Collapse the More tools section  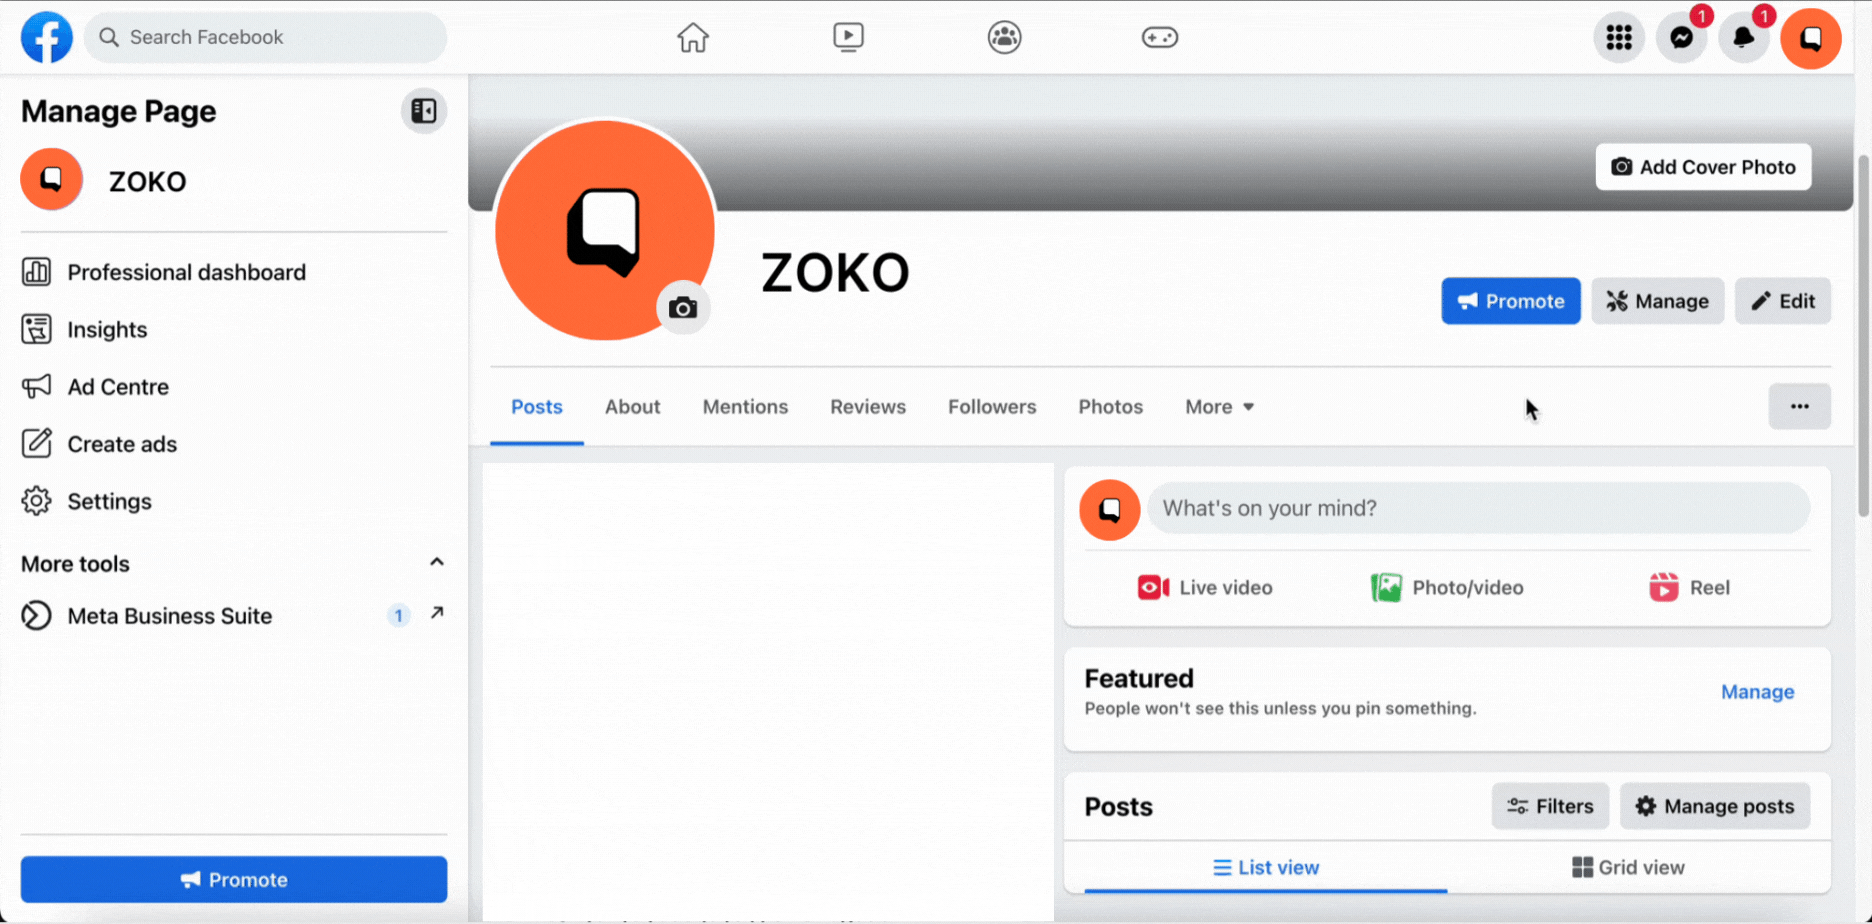pyautogui.click(x=436, y=562)
